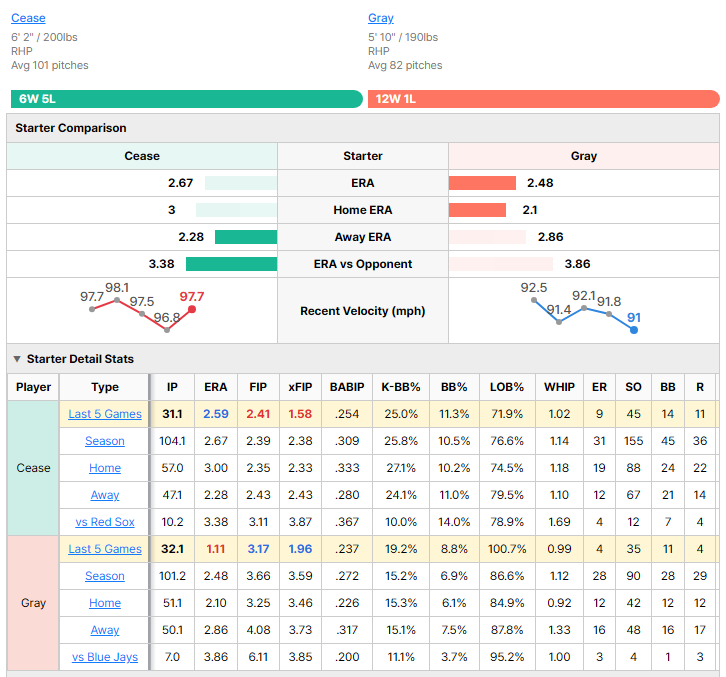Open Gray's Home stats link
The width and height of the screenshot is (726, 677).
pos(105,603)
